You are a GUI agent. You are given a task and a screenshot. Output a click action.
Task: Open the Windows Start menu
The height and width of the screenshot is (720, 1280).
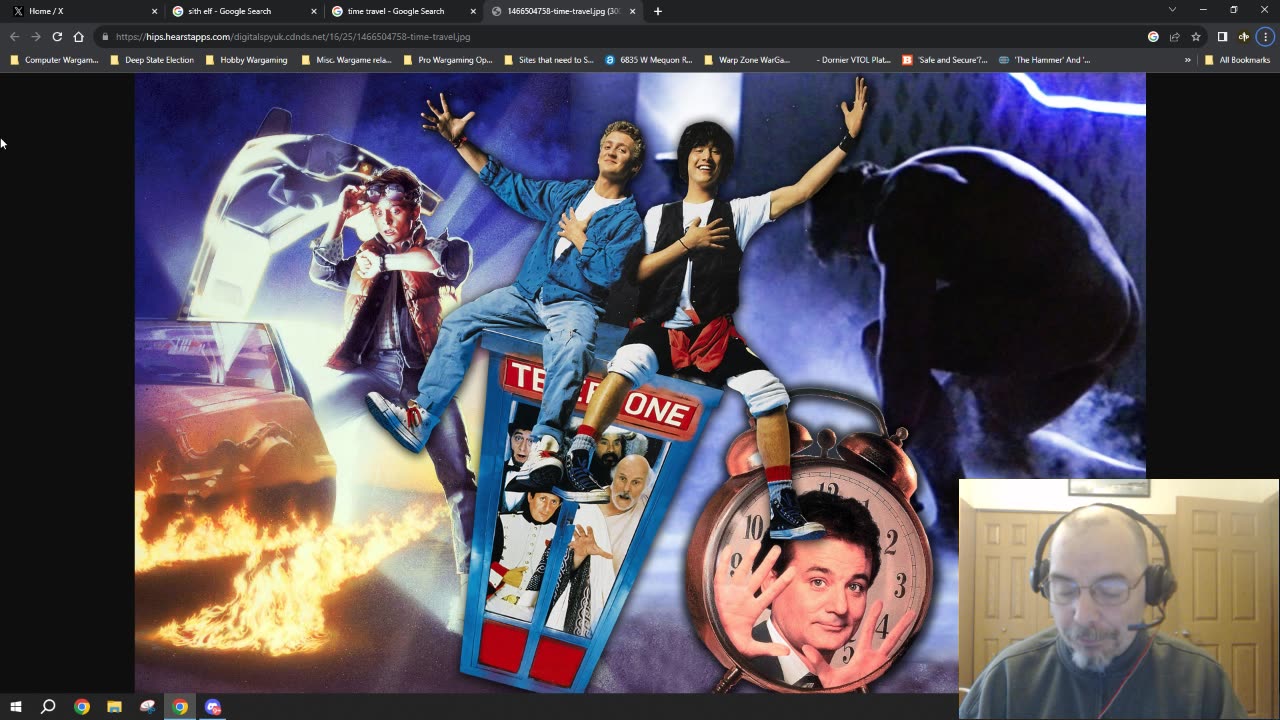16,706
